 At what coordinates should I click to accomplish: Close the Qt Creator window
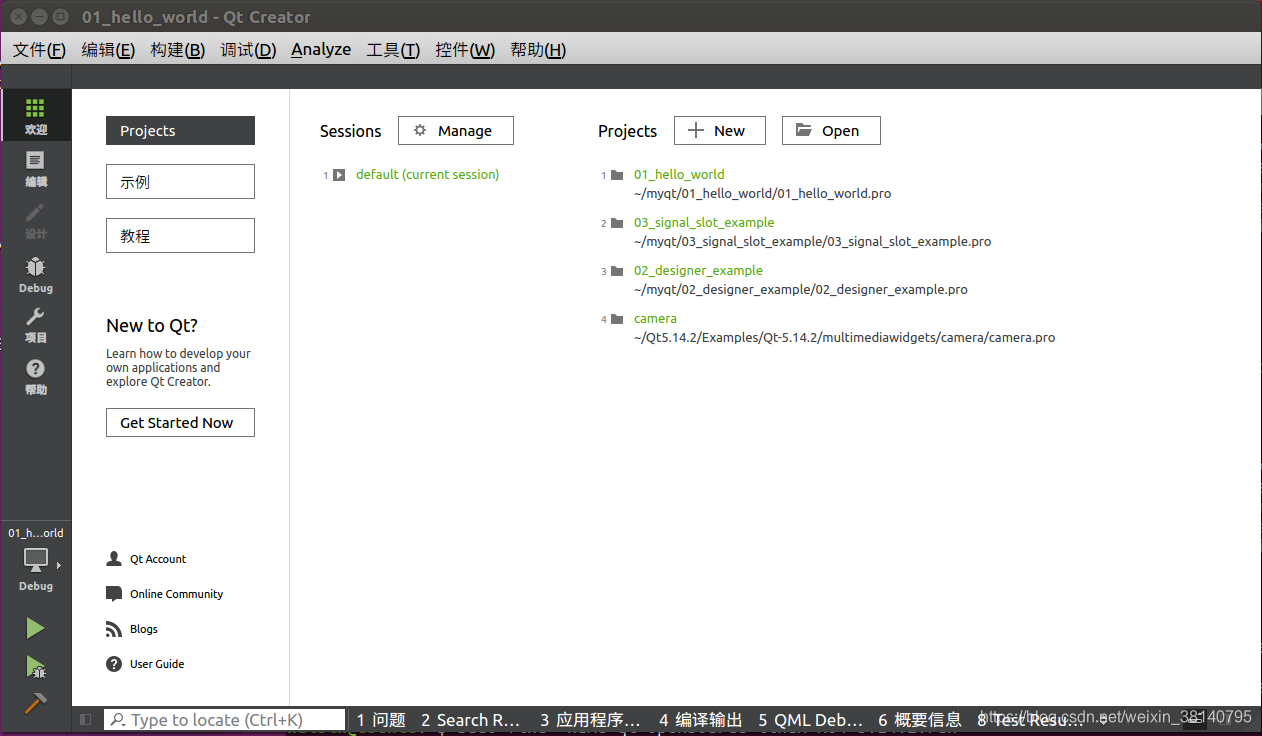click(x=16, y=17)
